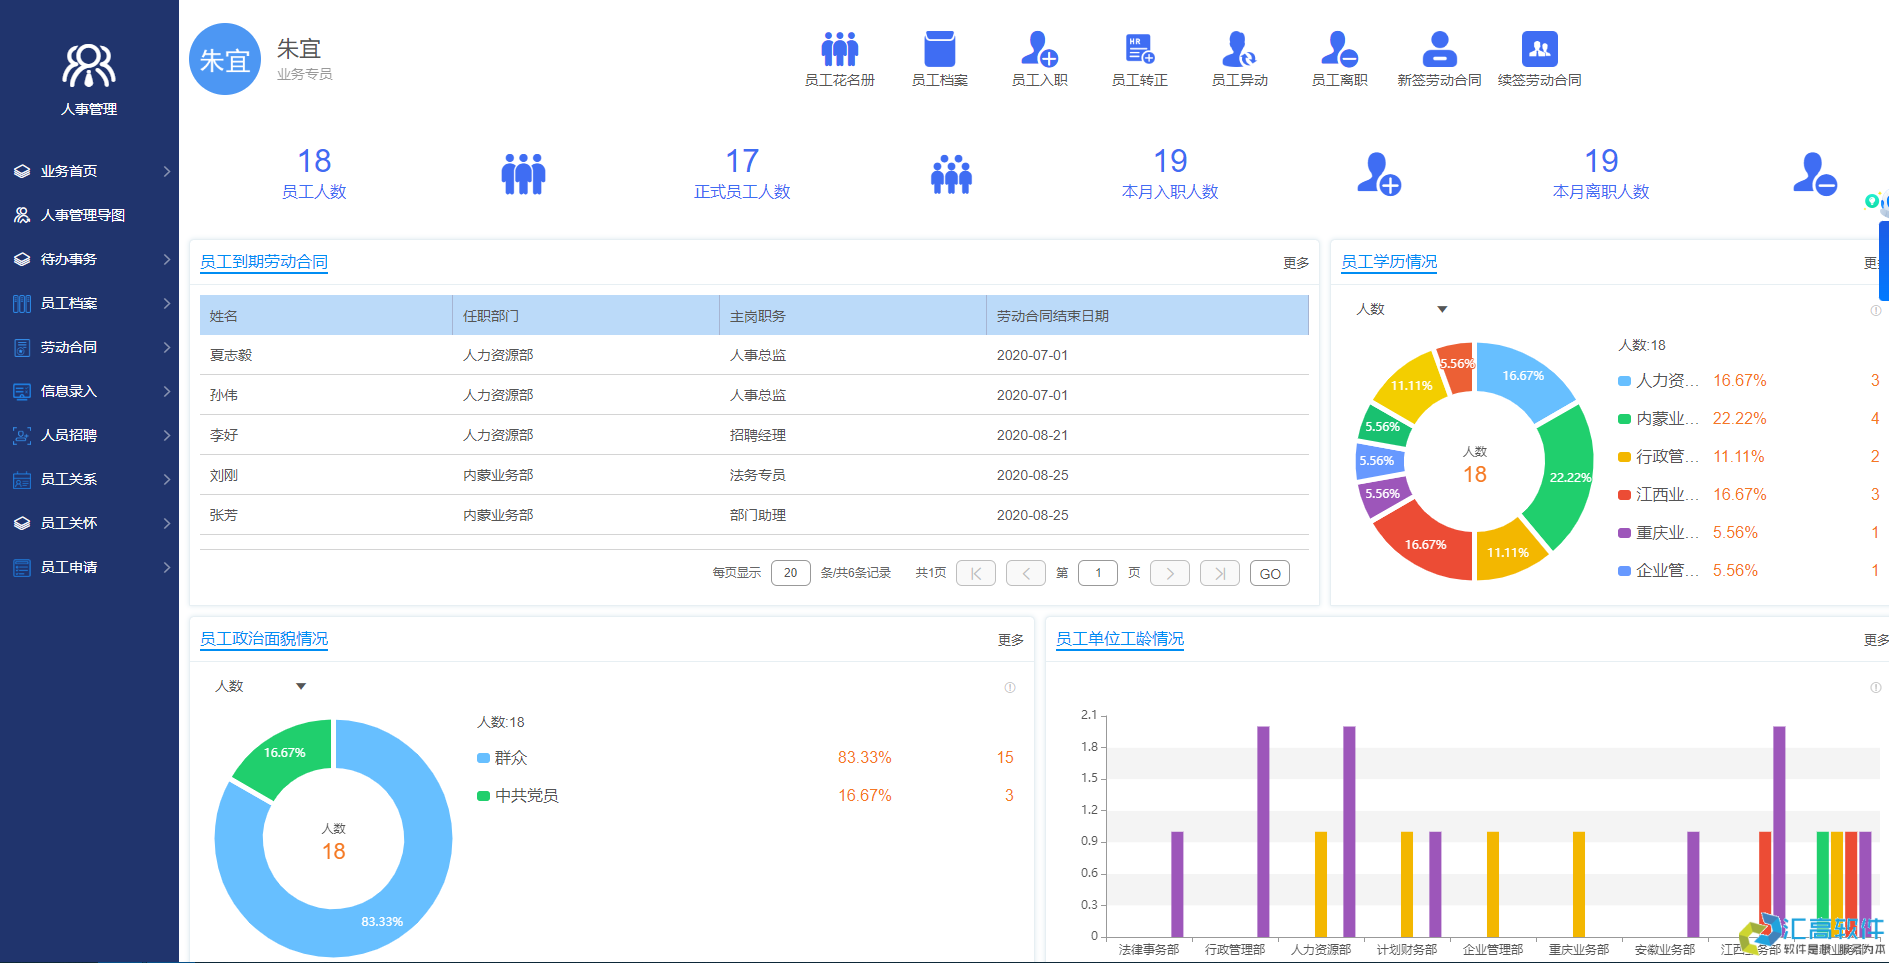This screenshot has height=963, width=1889.
Task: Open the 人数 dropdown in 员工学历情况 panel
Action: click(1400, 309)
